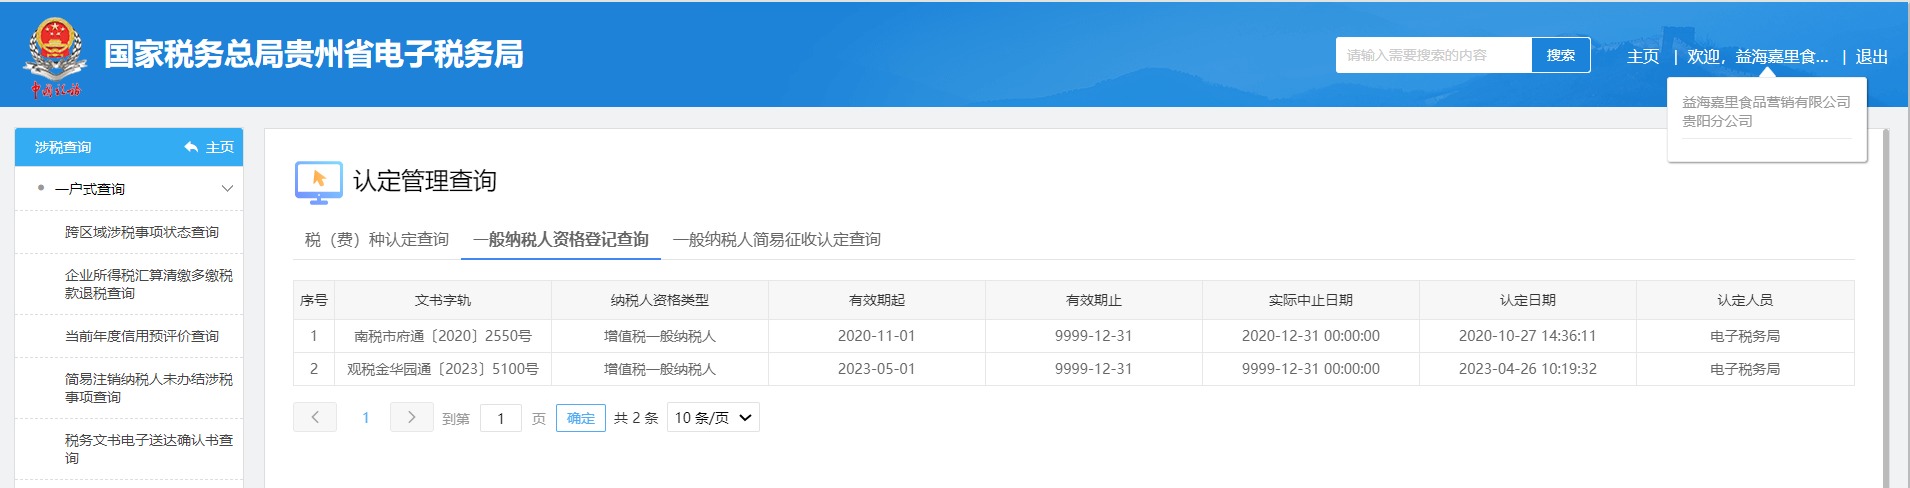
Task: Click 退出 to log out
Action: (x=1871, y=57)
